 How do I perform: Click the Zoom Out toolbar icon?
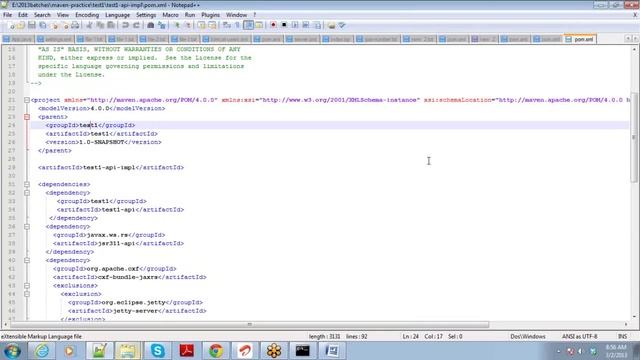tap(188, 25)
